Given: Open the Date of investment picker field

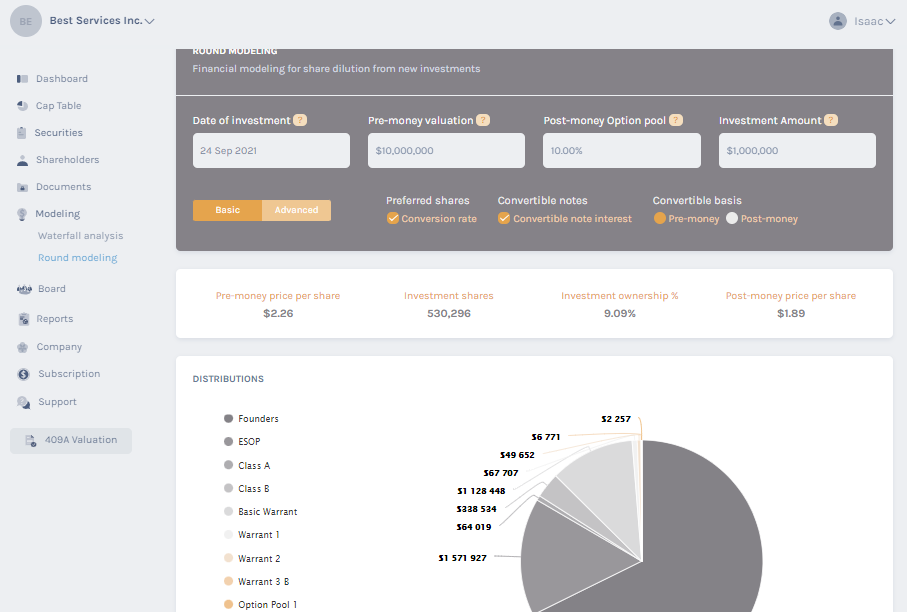Looking at the screenshot, I should pos(271,151).
